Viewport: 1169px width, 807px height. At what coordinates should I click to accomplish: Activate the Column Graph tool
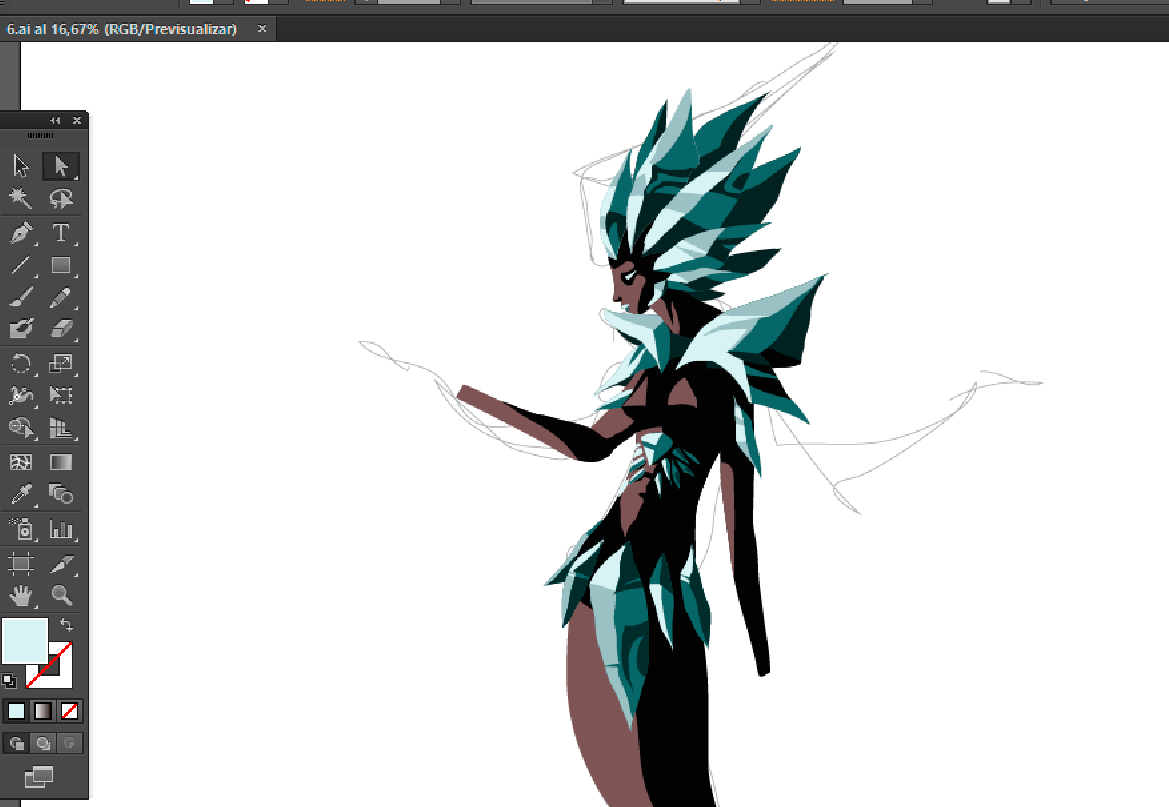(x=61, y=529)
